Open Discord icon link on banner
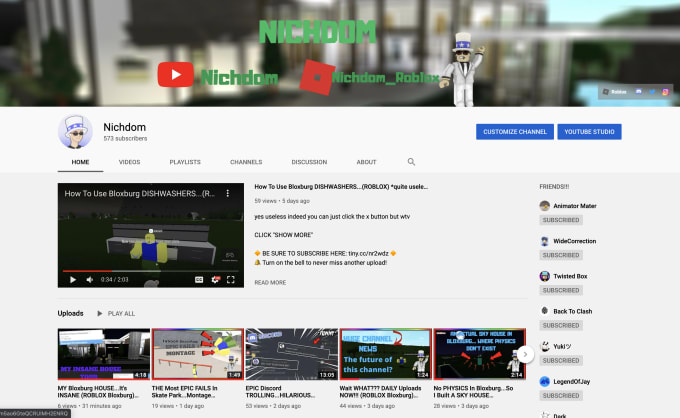 pyautogui.click(x=638, y=91)
